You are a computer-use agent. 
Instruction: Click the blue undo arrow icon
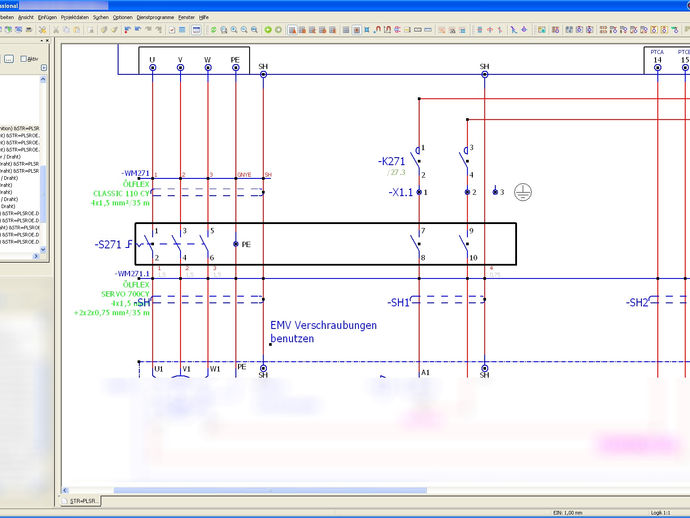(138, 30)
